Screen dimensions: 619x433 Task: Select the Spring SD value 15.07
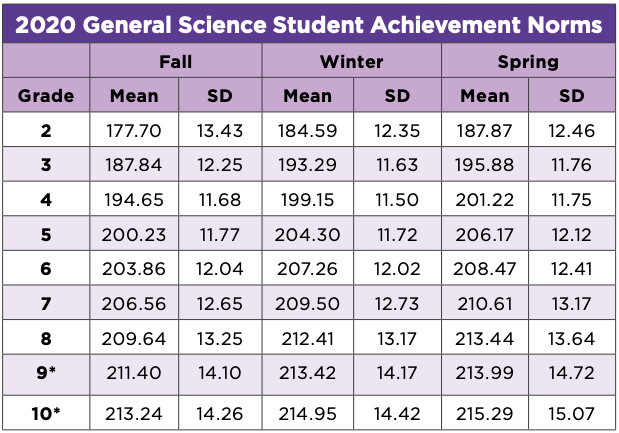tap(572, 410)
